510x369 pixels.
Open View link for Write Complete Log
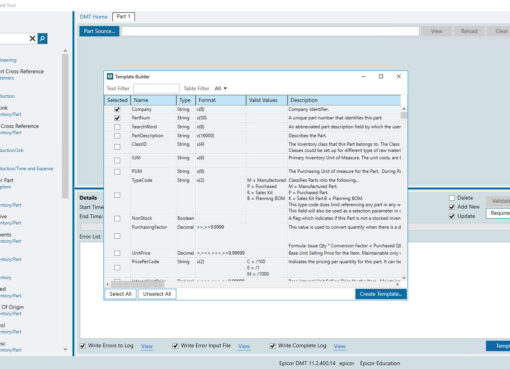point(340,346)
